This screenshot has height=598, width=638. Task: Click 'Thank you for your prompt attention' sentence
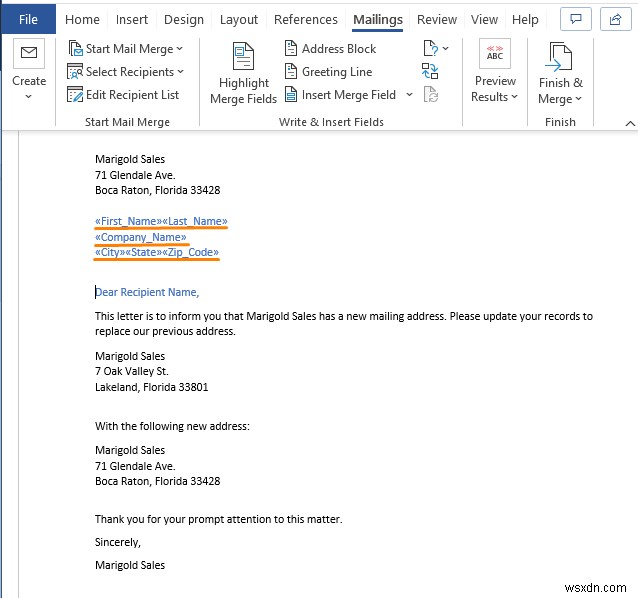coord(218,519)
